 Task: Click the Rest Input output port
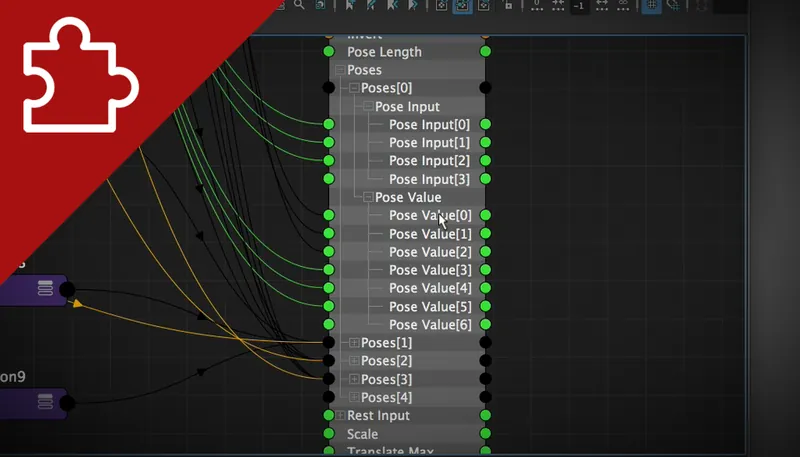coord(486,415)
